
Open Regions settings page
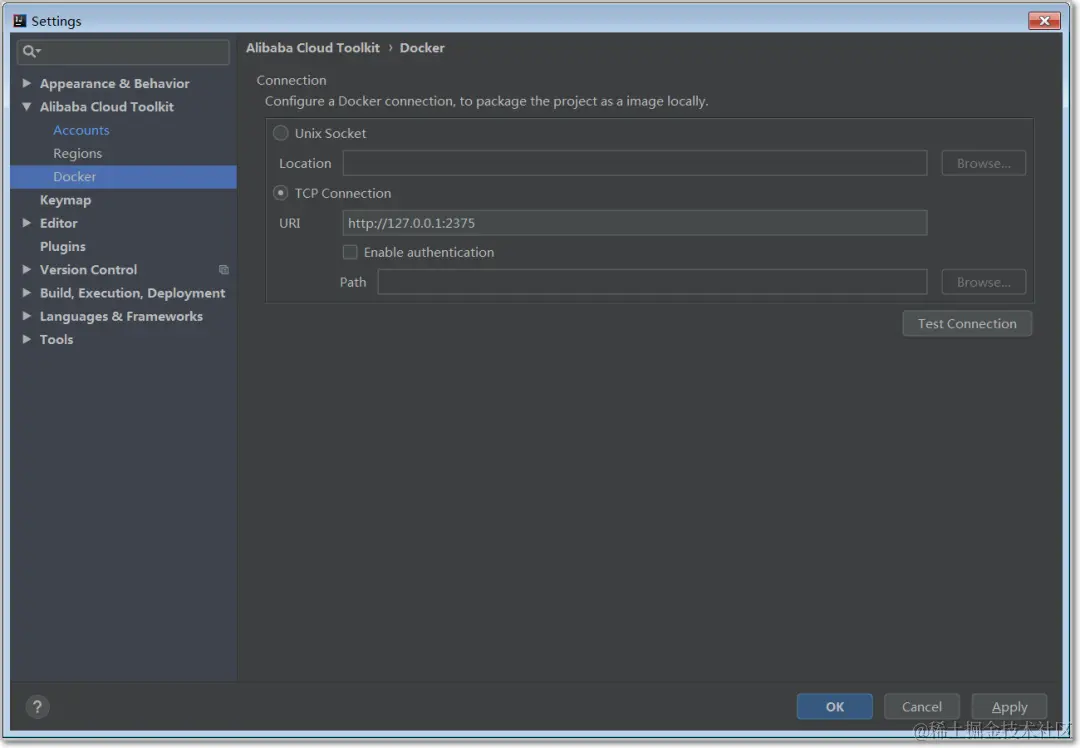click(x=77, y=154)
